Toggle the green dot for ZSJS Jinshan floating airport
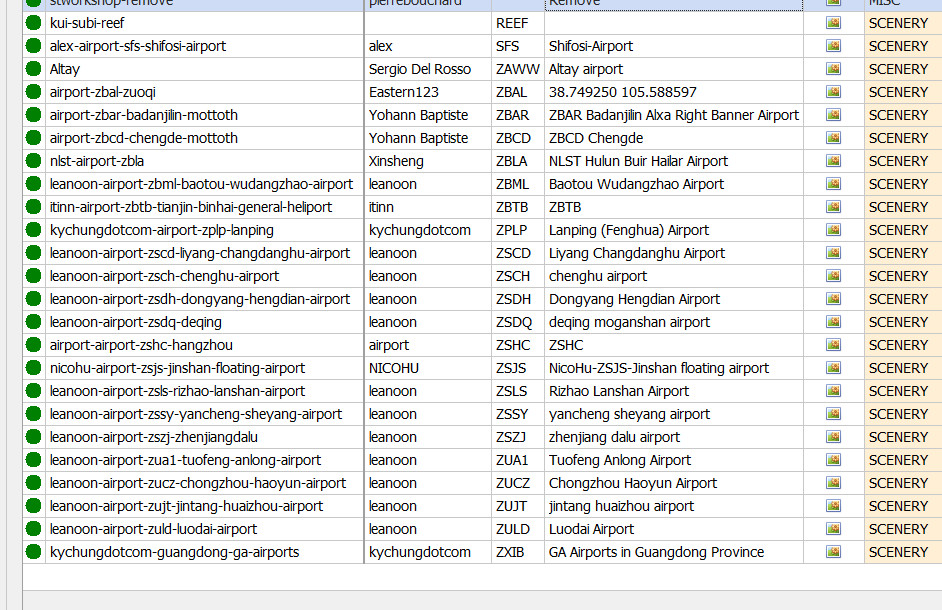Image resolution: width=942 pixels, height=610 pixels. click(34, 368)
